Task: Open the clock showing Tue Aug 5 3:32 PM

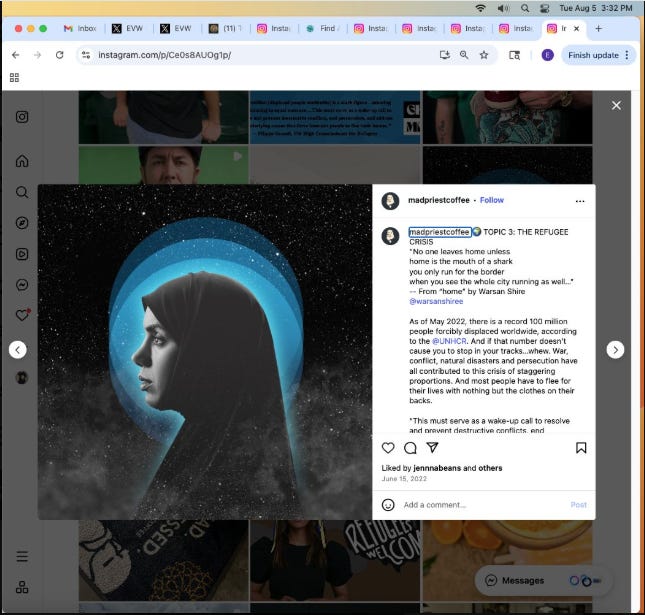Action: point(596,8)
